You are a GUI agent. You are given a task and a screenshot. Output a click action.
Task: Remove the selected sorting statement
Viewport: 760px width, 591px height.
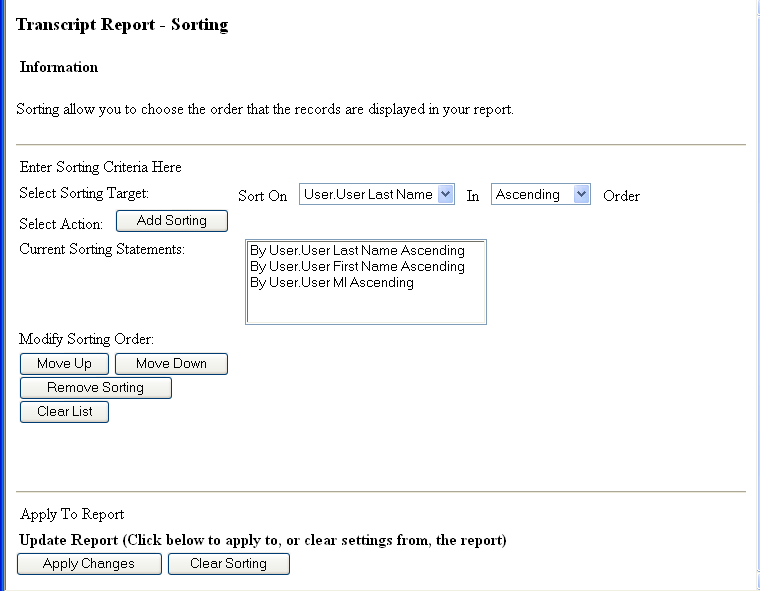tap(95, 387)
